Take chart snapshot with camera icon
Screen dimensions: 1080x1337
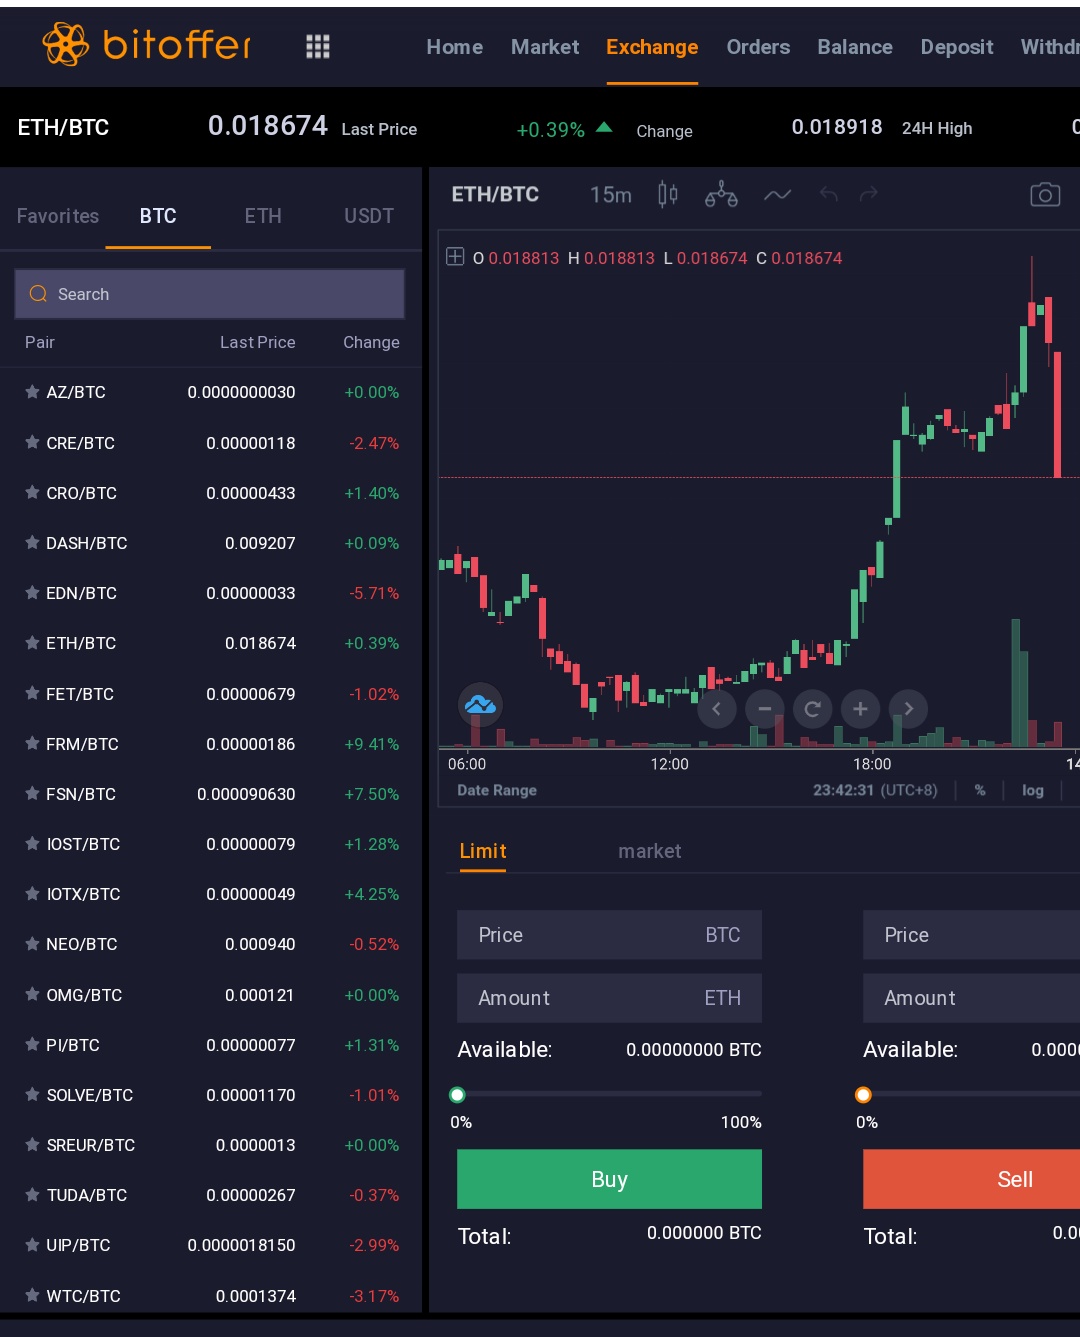(x=1045, y=195)
